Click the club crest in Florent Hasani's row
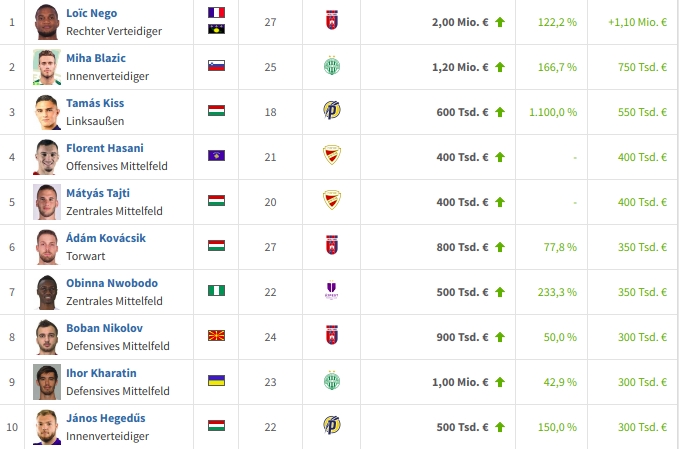Image resolution: width=679 pixels, height=449 pixels. coord(332,156)
